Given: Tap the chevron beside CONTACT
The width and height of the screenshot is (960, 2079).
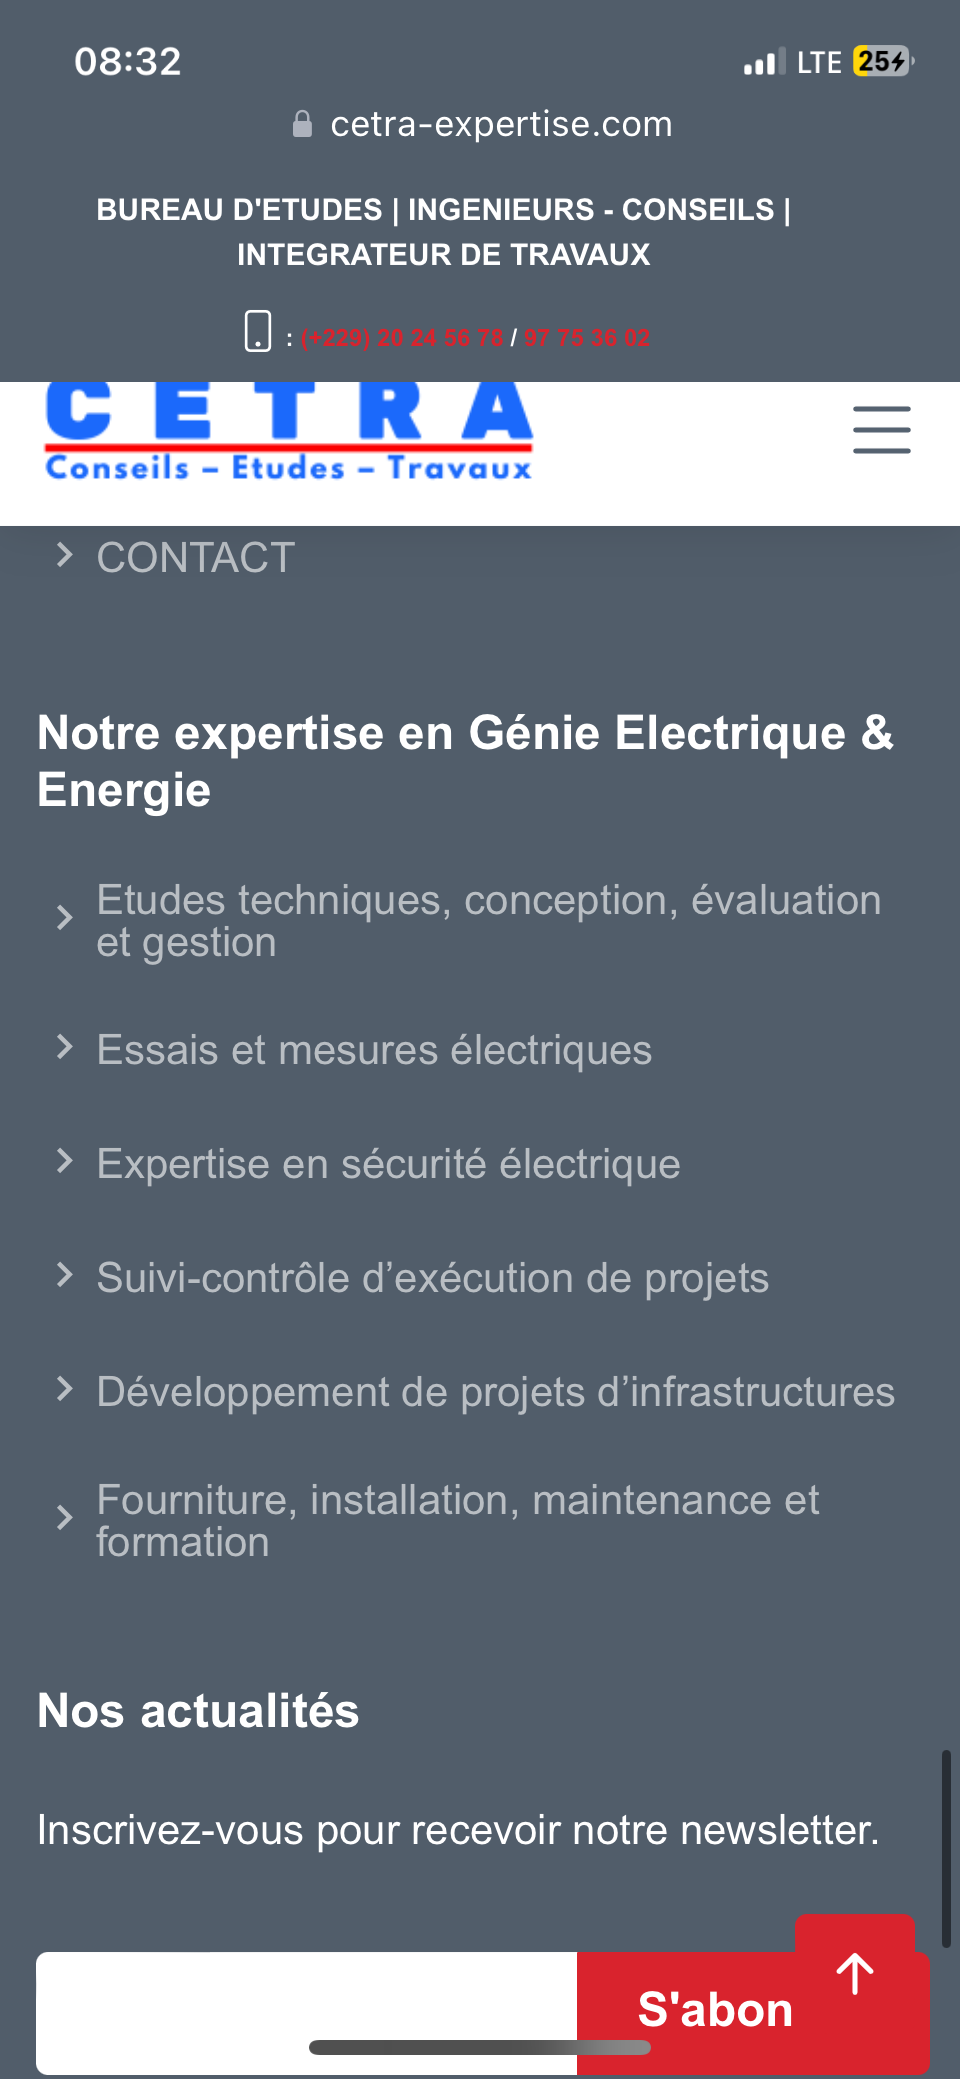Looking at the screenshot, I should tap(65, 555).
